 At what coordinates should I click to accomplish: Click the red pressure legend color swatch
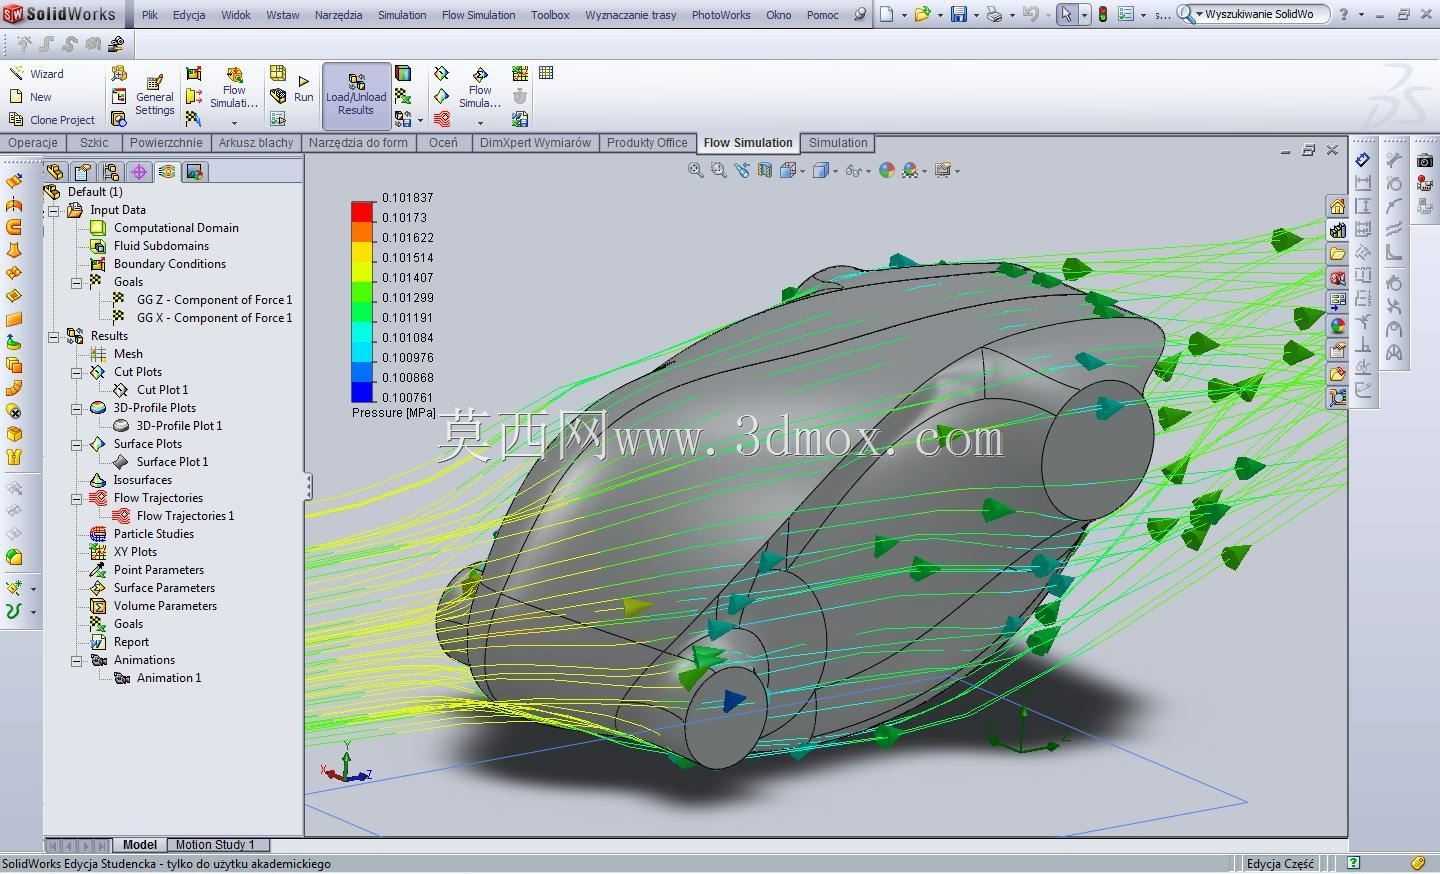pyautogui.click(x=361, y=212)
